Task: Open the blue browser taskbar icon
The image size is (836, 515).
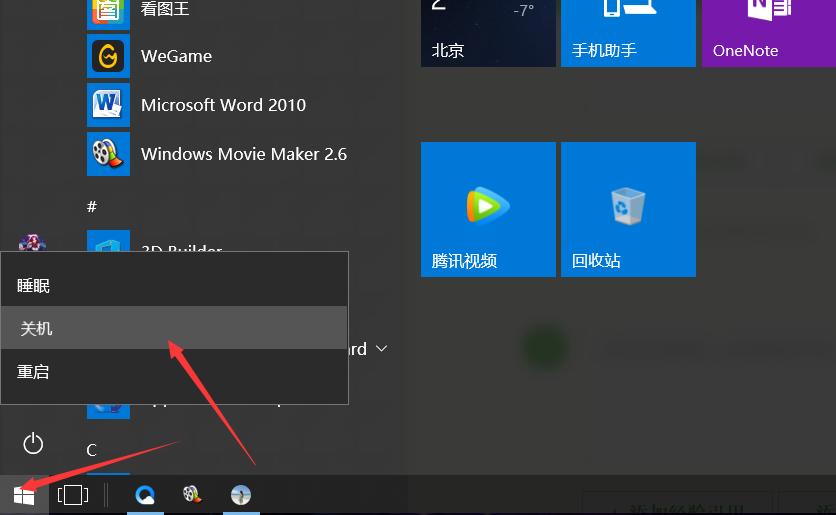Action: 145,495
